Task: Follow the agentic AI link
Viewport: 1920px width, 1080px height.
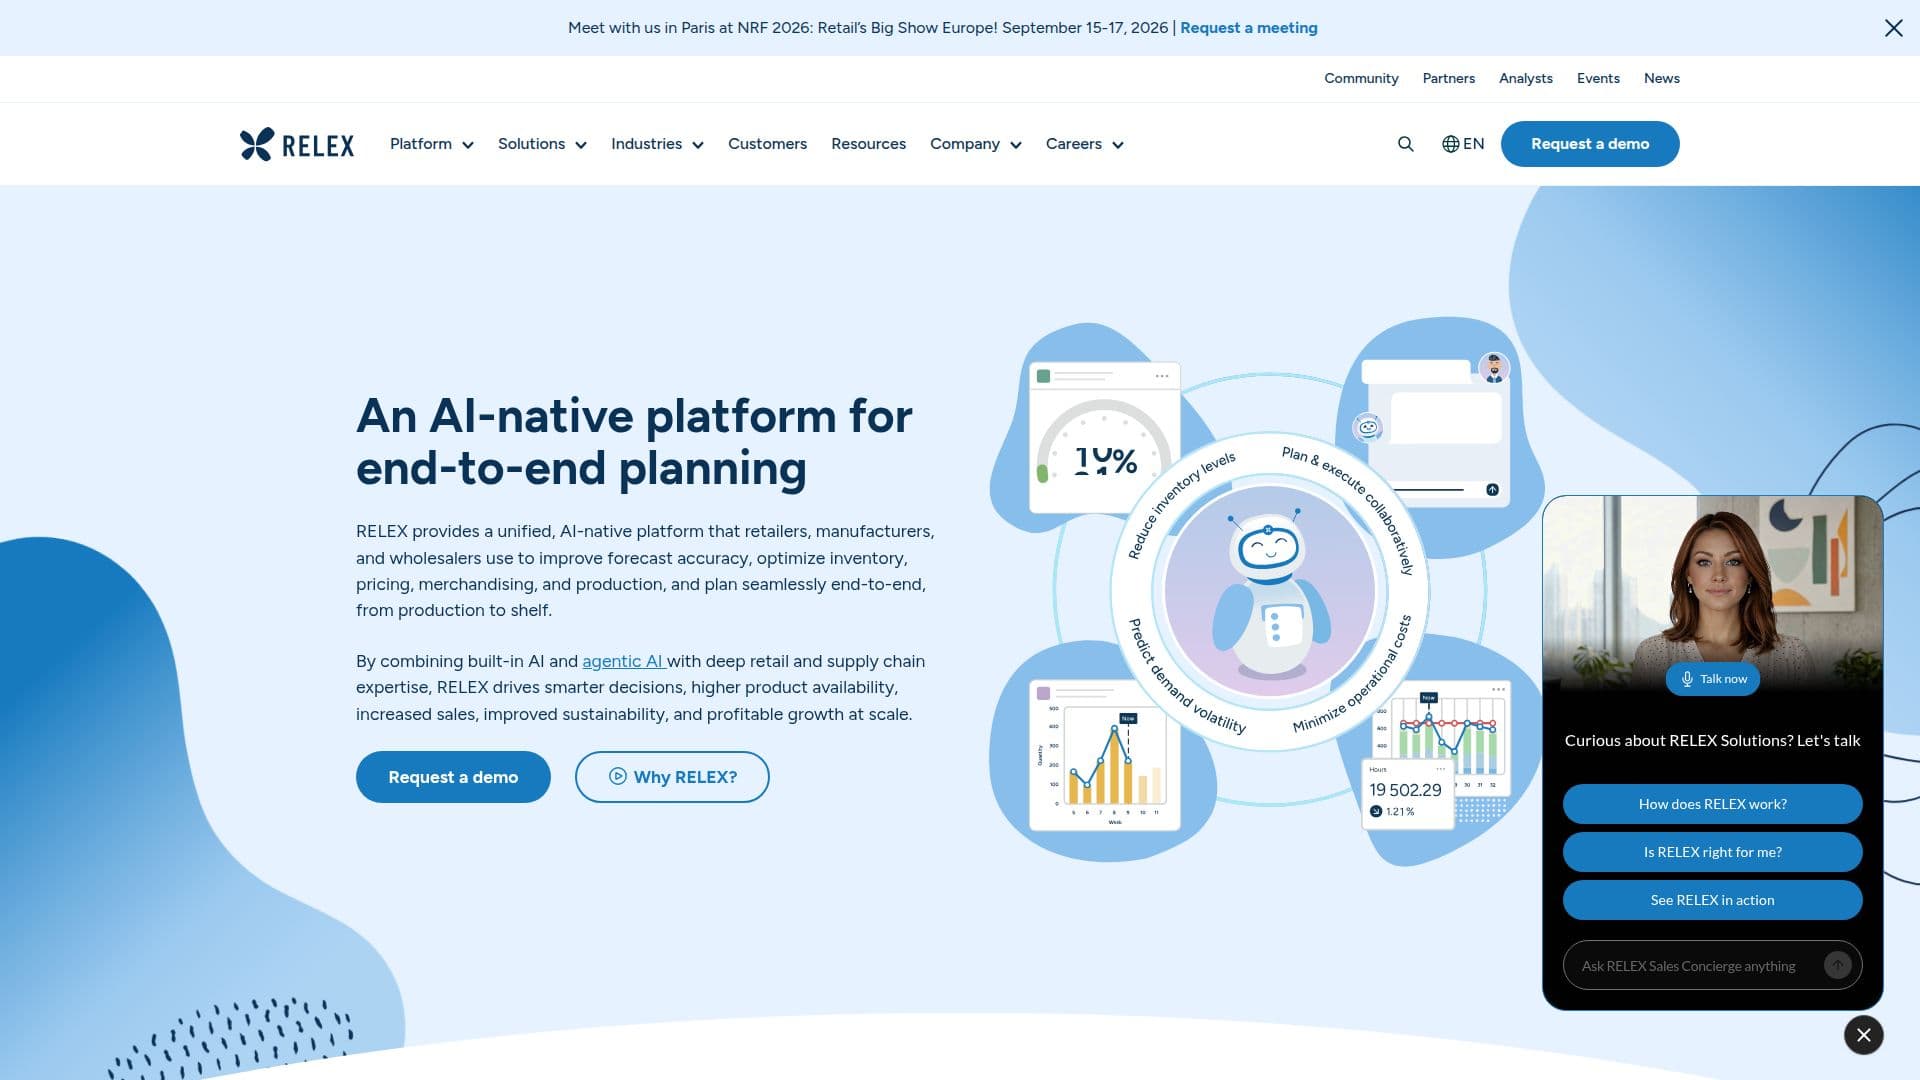Action: click(x=623, y=661)
